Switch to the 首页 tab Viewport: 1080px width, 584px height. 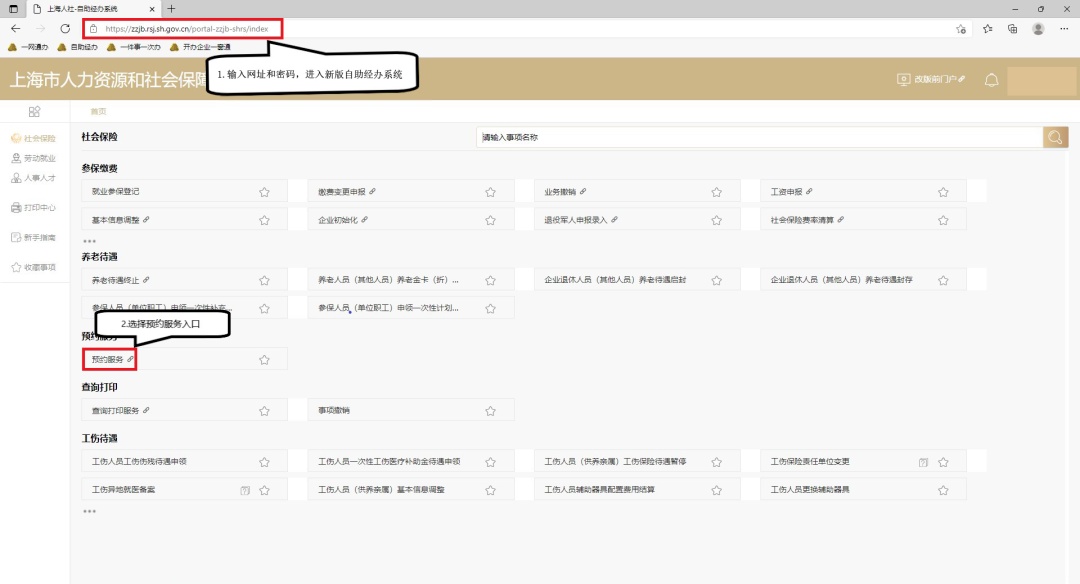coord(98,111)
